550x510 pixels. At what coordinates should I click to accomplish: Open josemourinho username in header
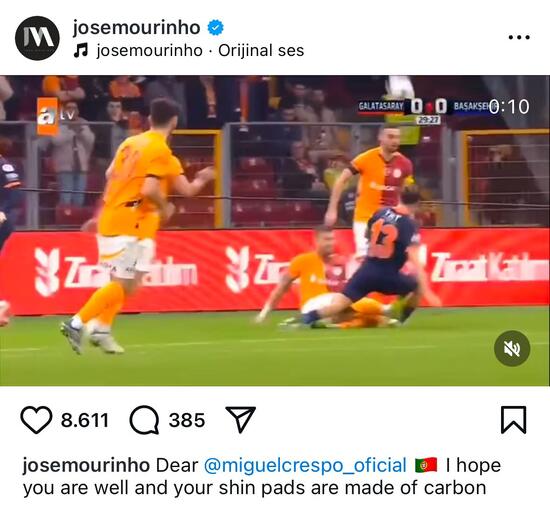[x=136, y=27]
